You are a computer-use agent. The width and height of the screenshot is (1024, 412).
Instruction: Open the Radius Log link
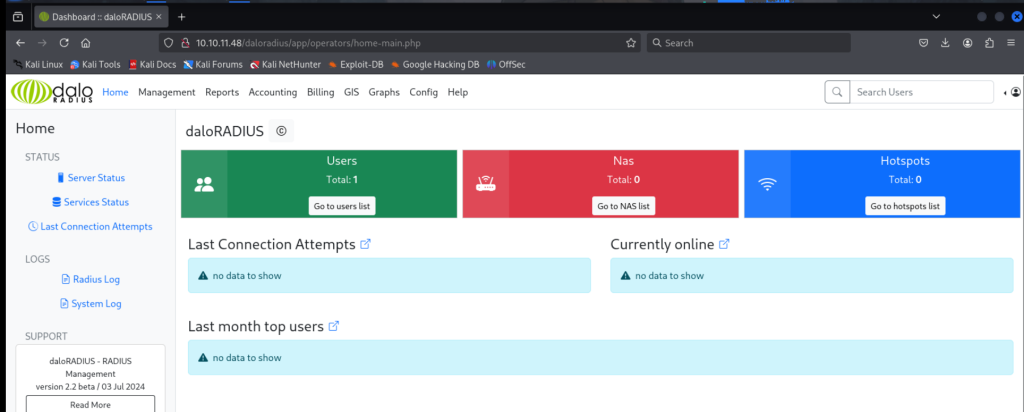96,279
